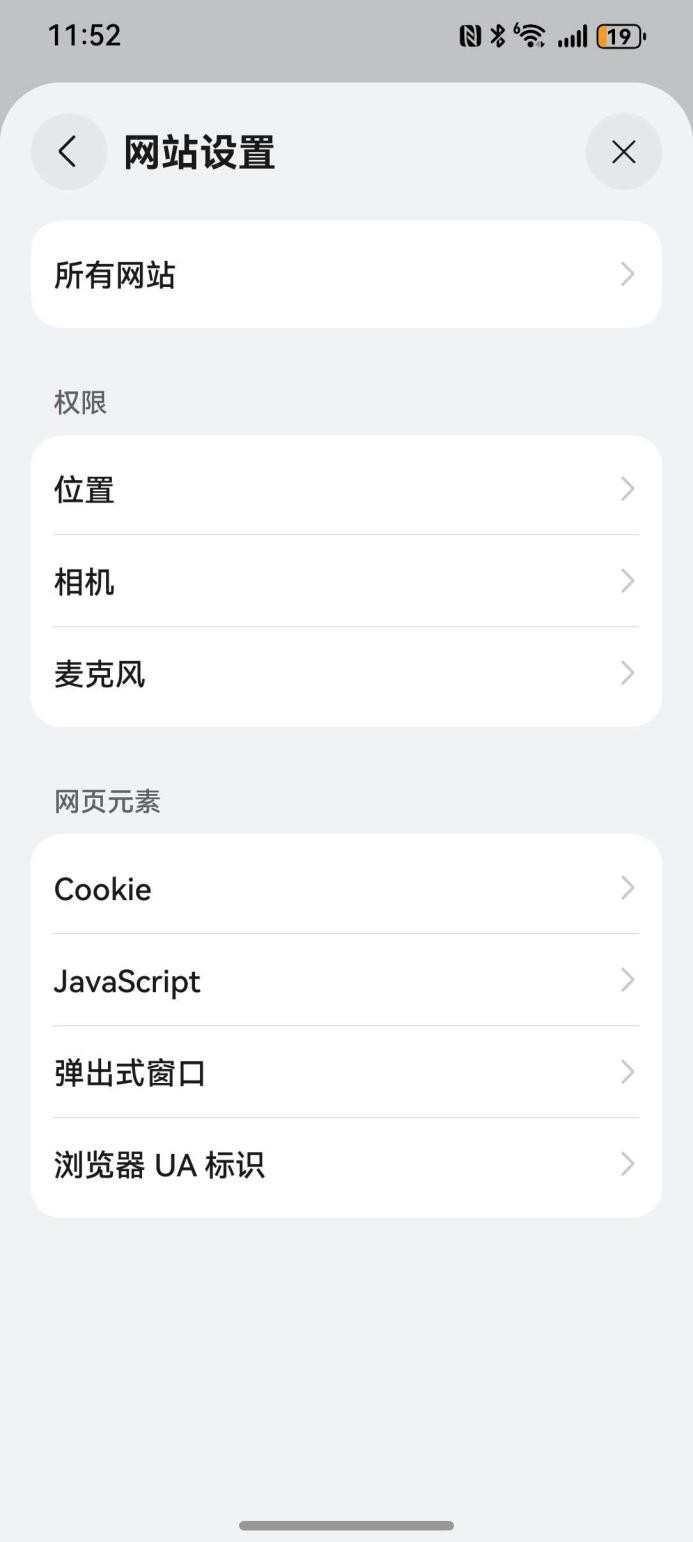Viewport: 693px width, 1542px height.
Task: Close the site settings panel
Action: tap(623, 152)
